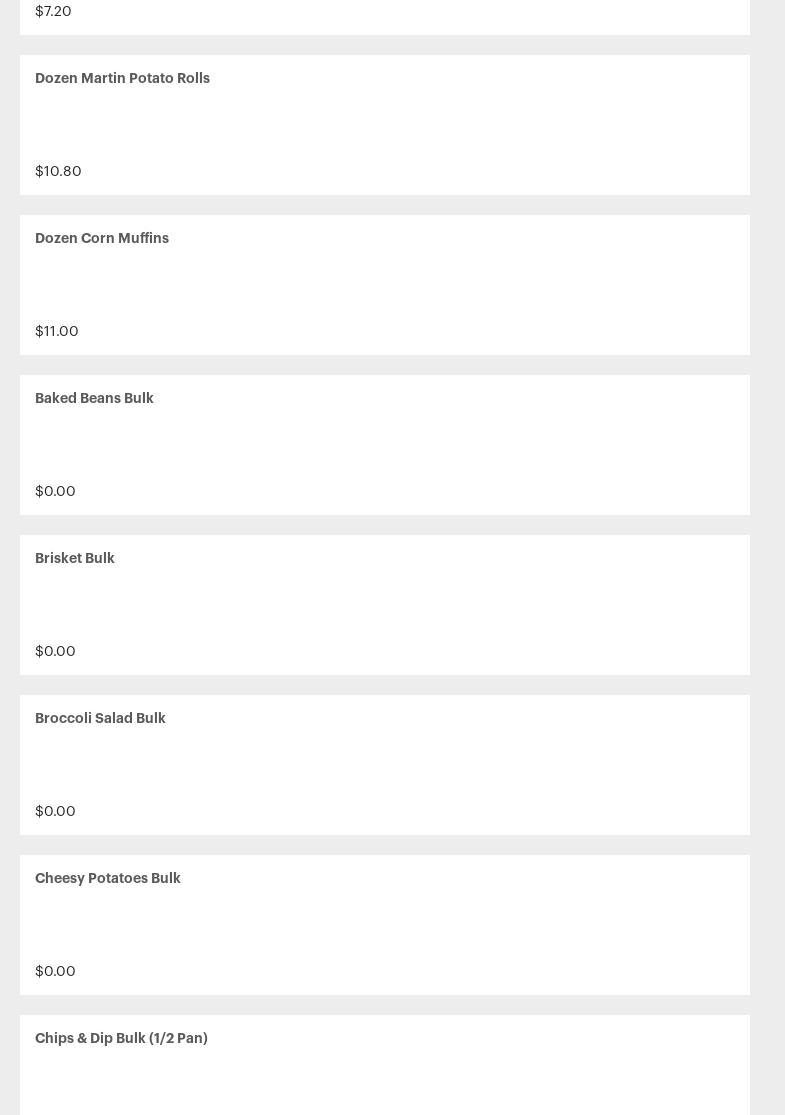Open the Baked Beans Bulk item

tap(94, 398)
